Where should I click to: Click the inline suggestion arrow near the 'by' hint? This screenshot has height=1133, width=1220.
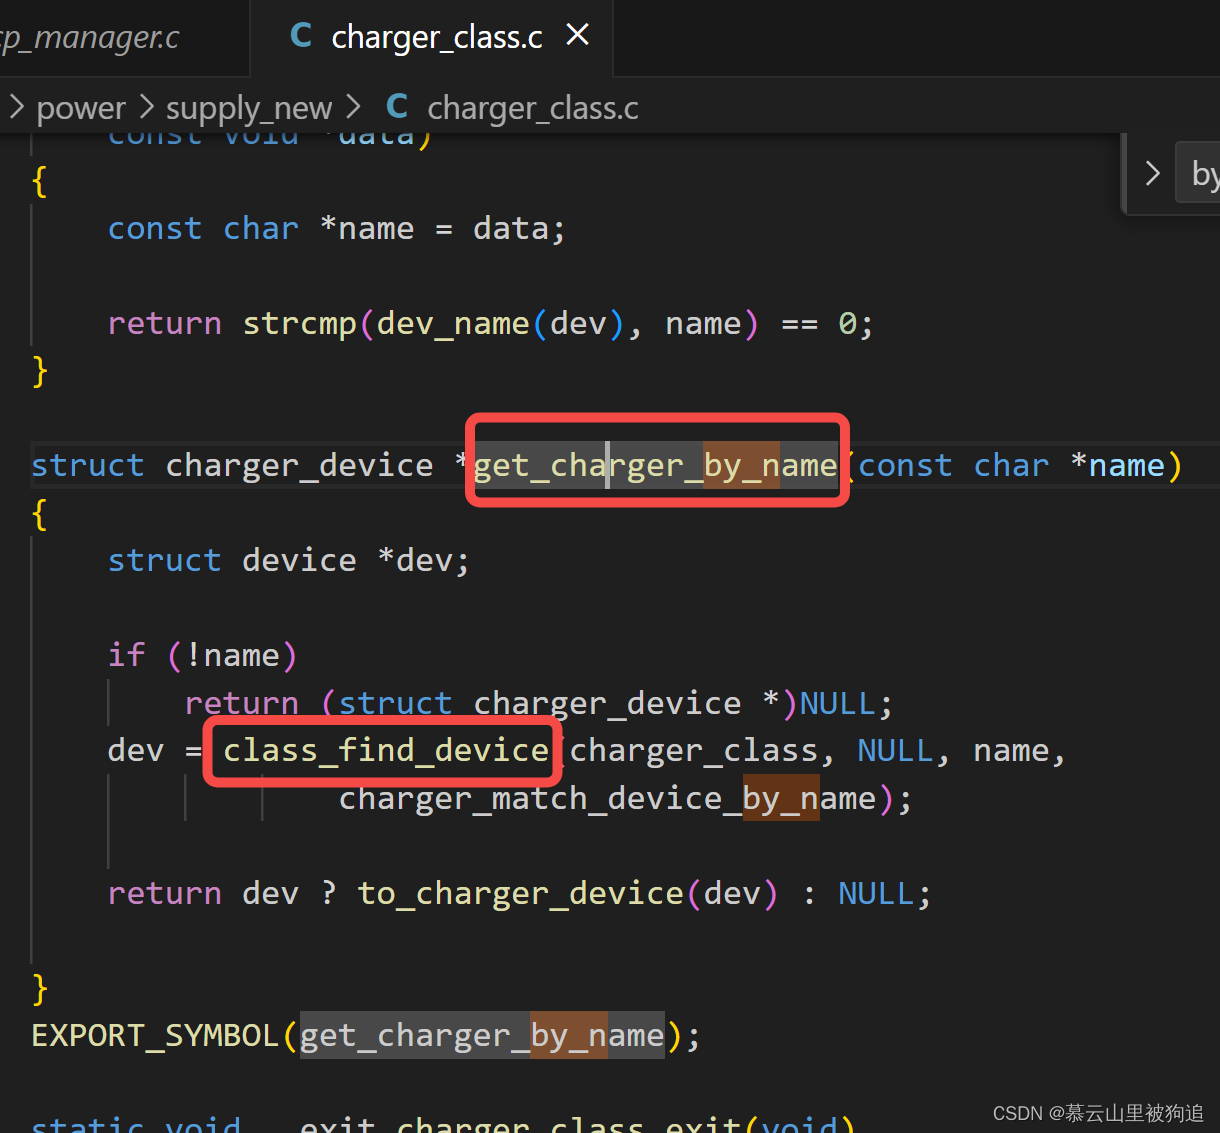click(x=1151, y=172)
